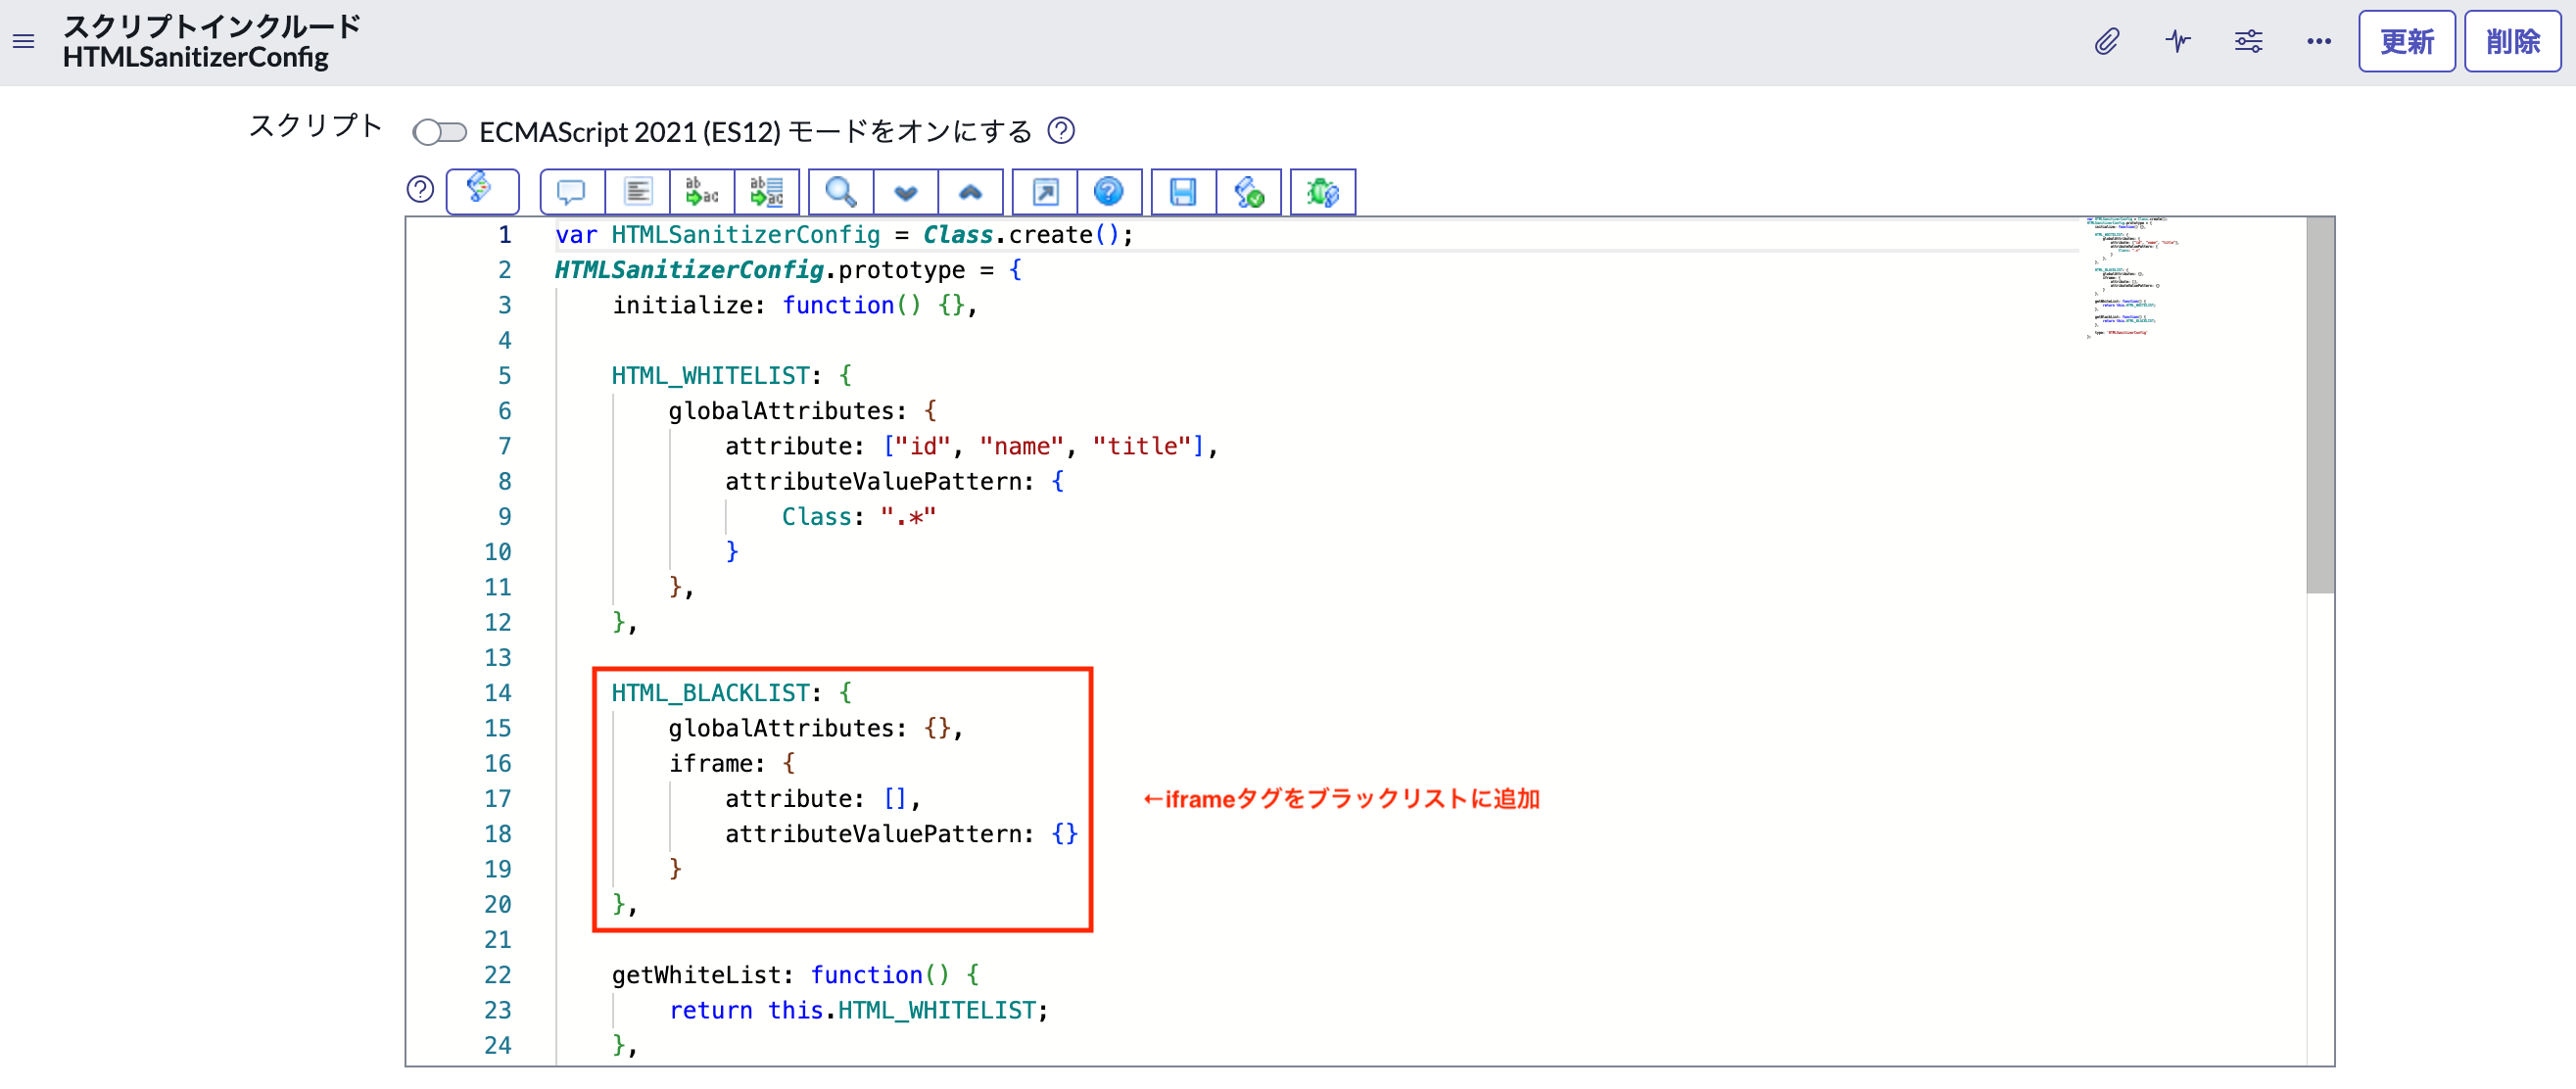Click the Replace All icon

[767, 191]
